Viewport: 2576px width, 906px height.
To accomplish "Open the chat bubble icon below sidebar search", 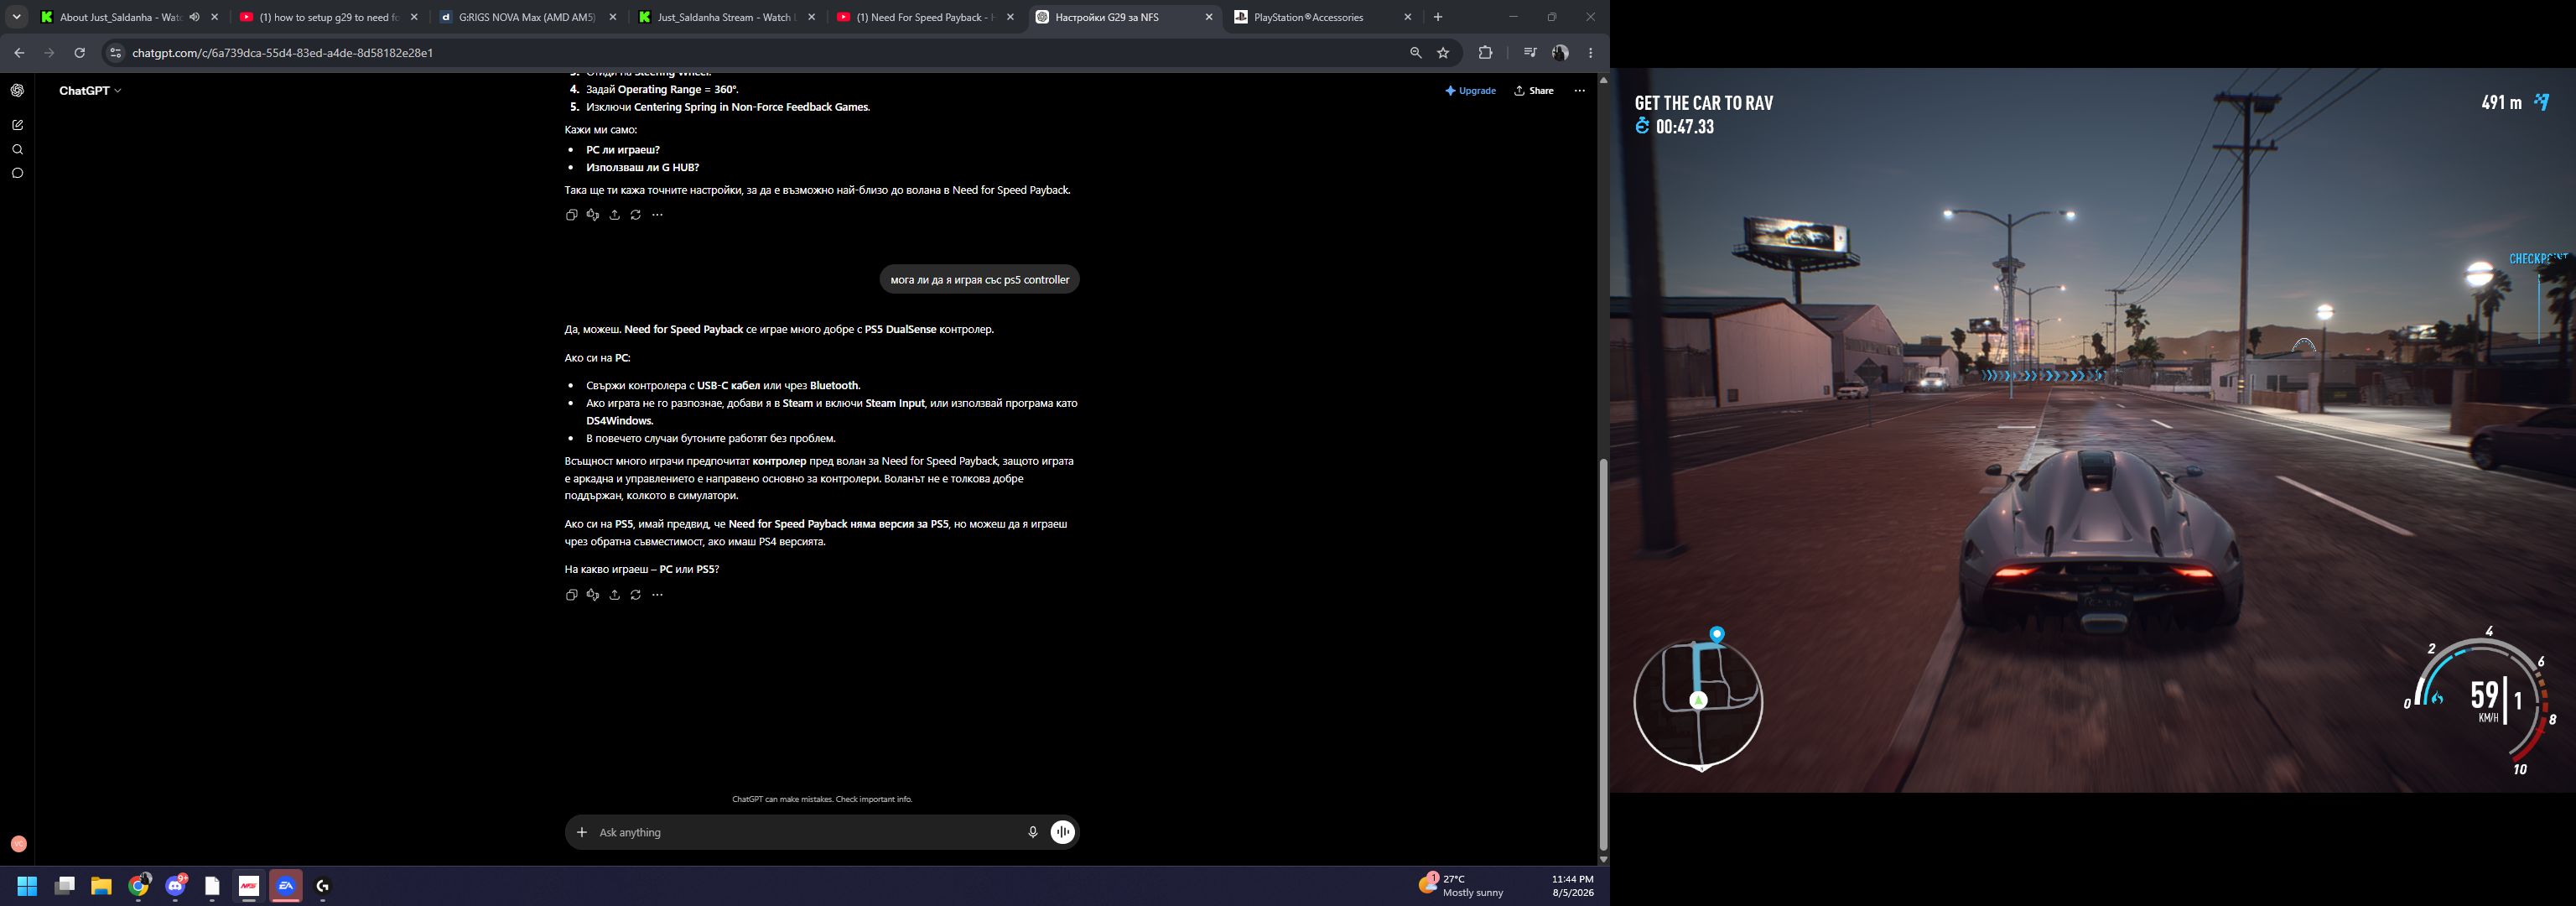I will click(x=18, y=173).
